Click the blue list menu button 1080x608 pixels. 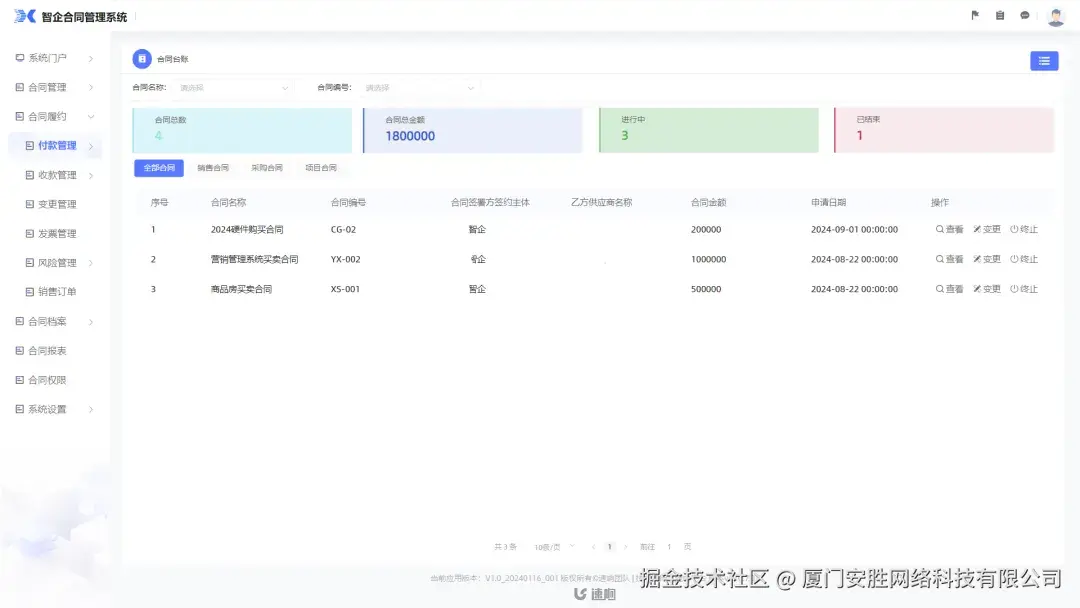1044,61
